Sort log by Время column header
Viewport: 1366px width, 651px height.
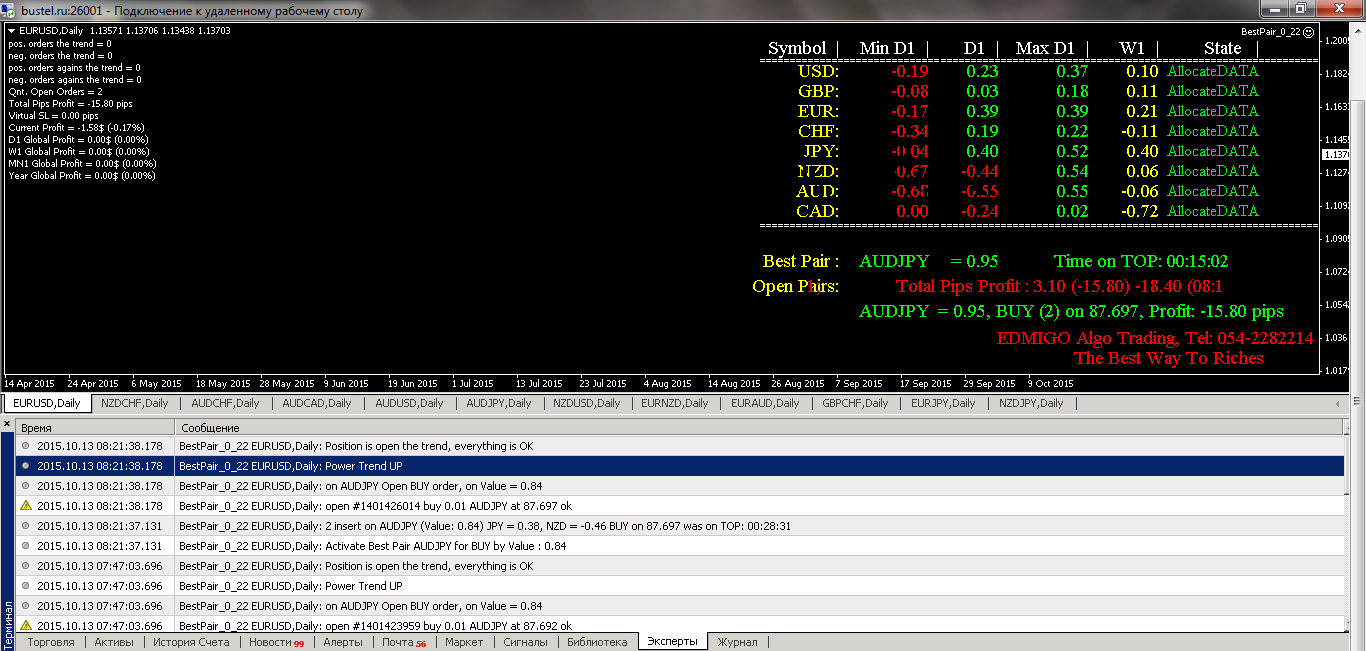coord(95,427)
